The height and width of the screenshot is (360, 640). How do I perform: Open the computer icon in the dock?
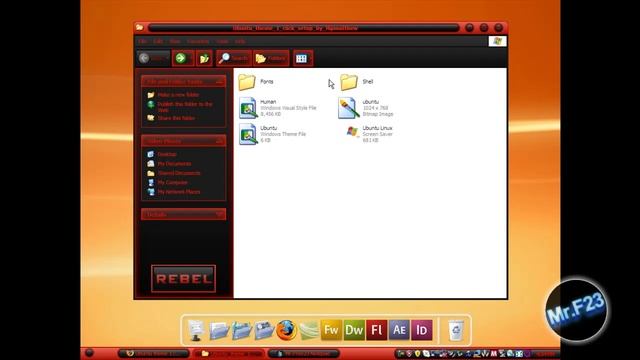(196, 330)
